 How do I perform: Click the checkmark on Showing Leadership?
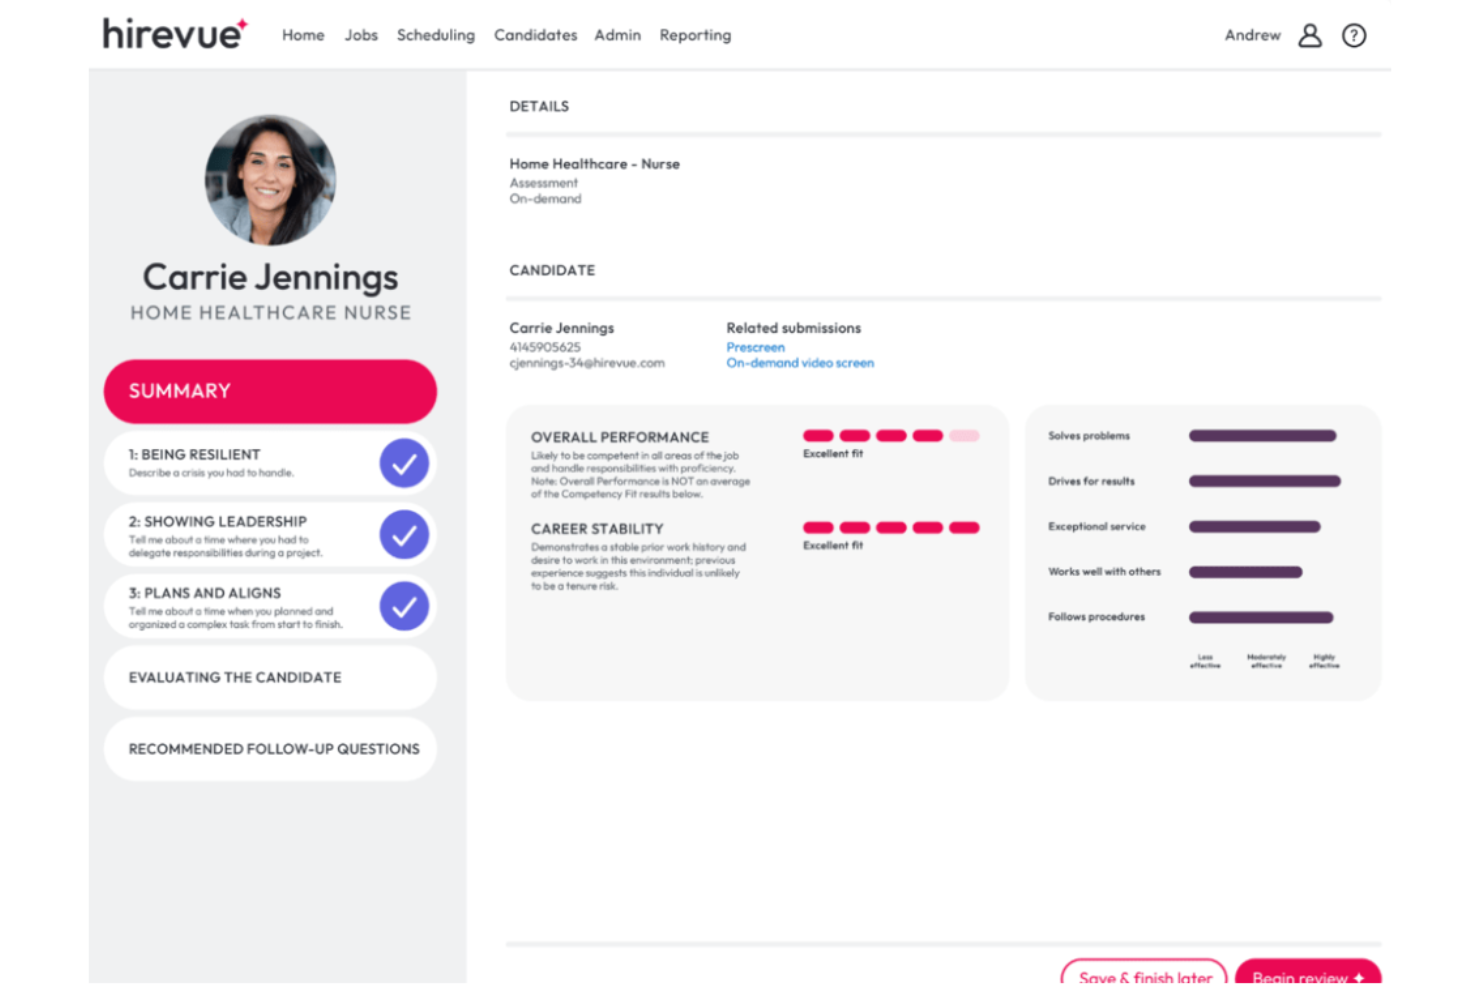point(404,535)
